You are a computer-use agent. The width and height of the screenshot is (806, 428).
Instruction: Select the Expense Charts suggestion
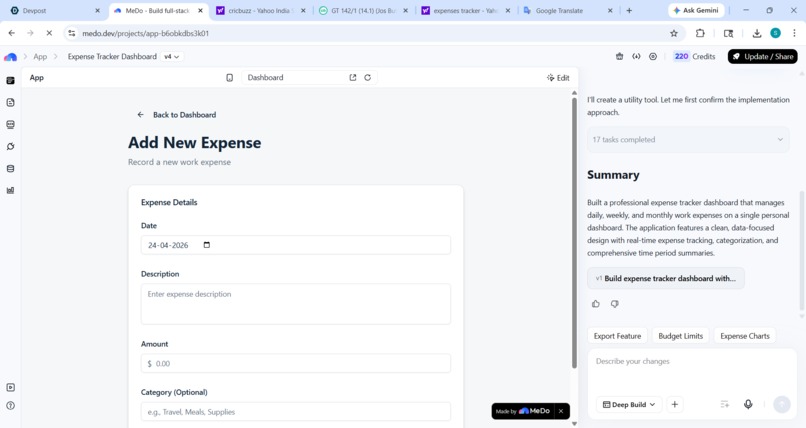pos(745,336)
